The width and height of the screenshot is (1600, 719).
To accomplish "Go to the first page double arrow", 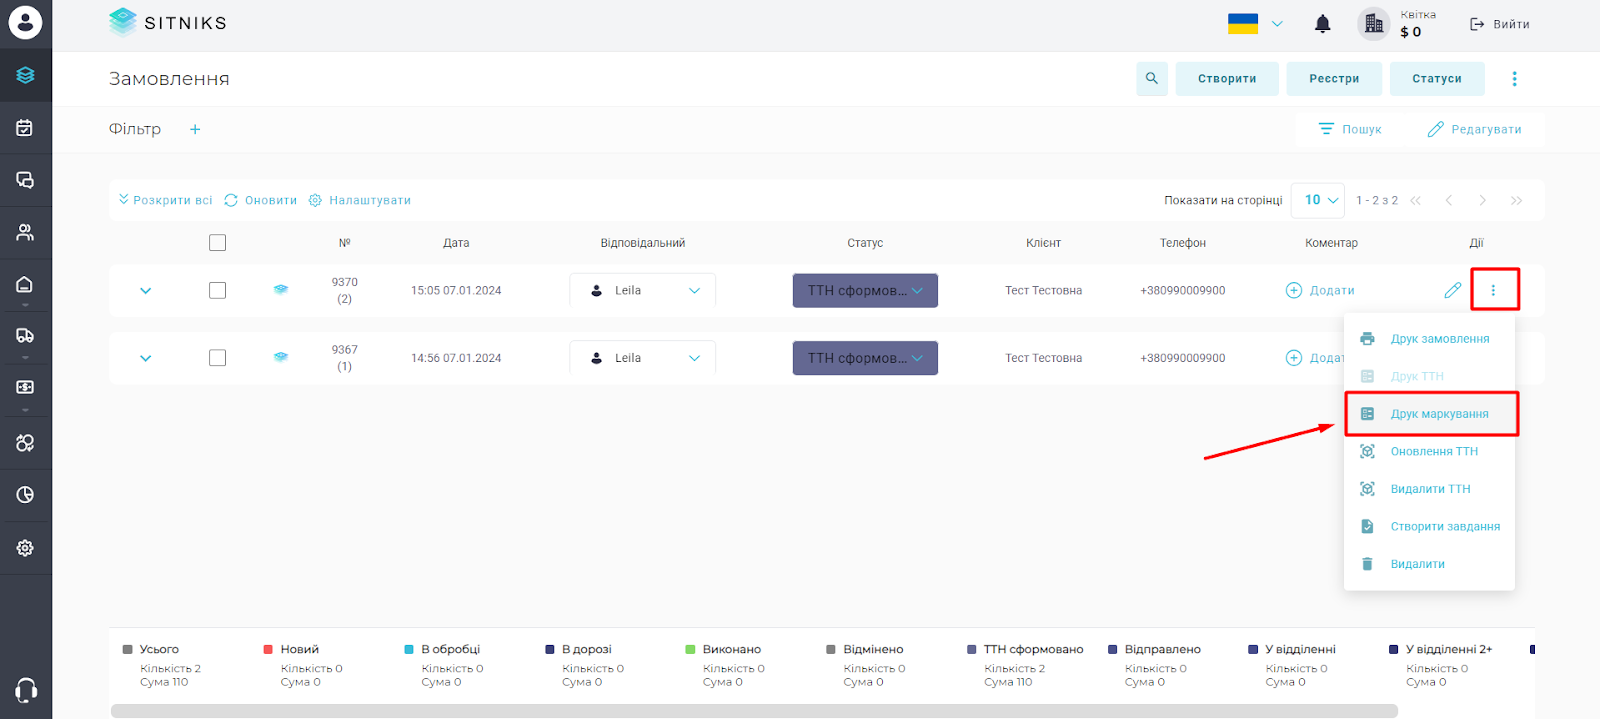I will [1415, 200].
